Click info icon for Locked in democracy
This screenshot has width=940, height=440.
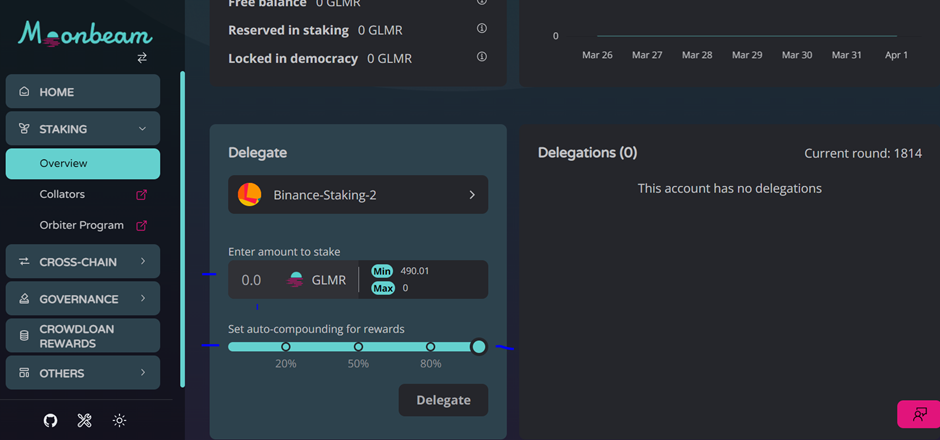481,57
